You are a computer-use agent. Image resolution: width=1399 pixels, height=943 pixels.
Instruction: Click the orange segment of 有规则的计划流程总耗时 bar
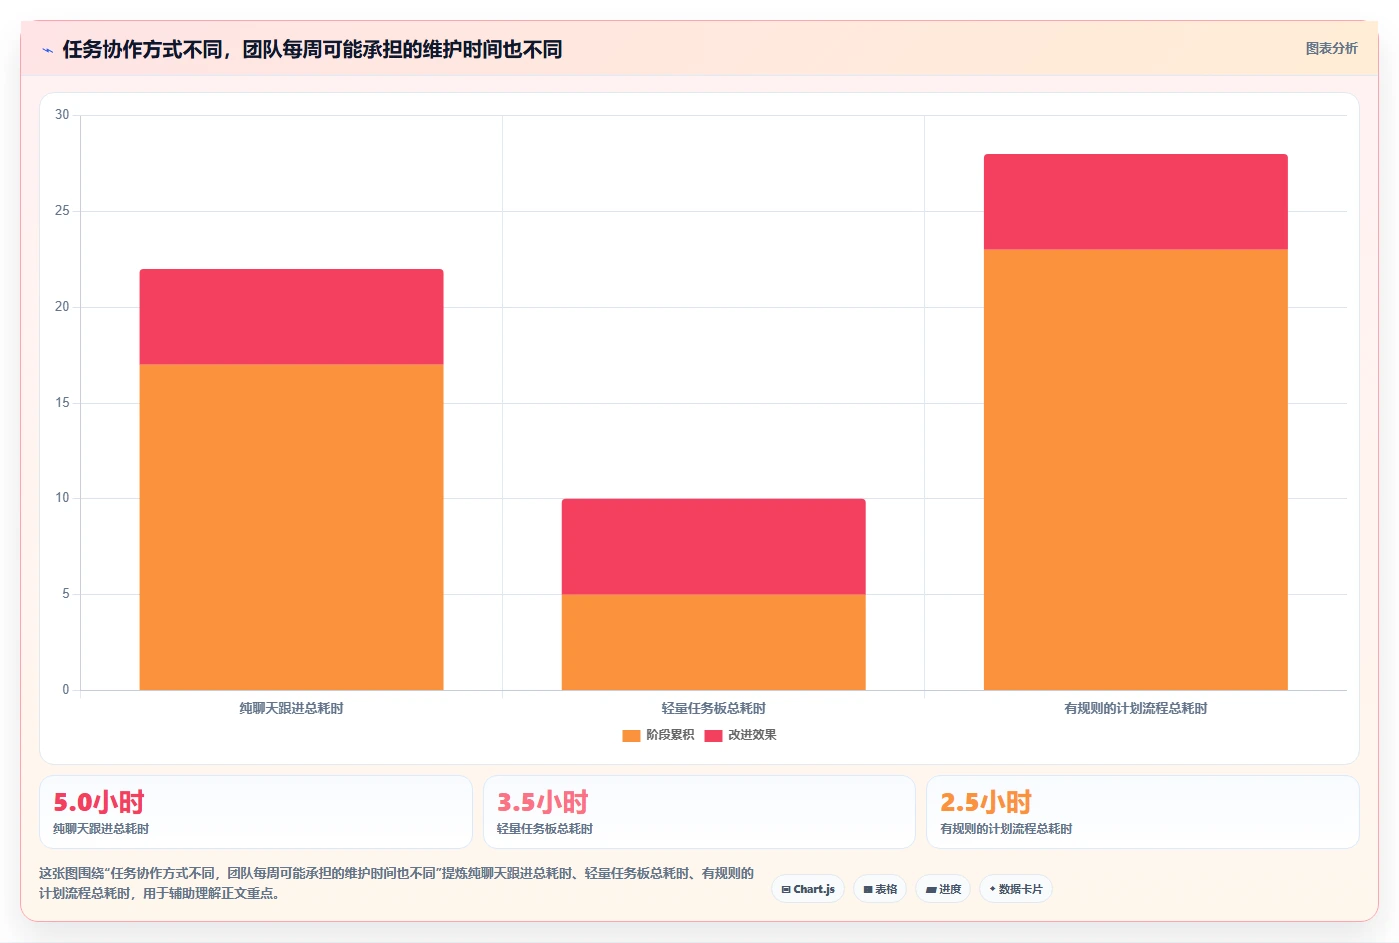coord(1135,470)
